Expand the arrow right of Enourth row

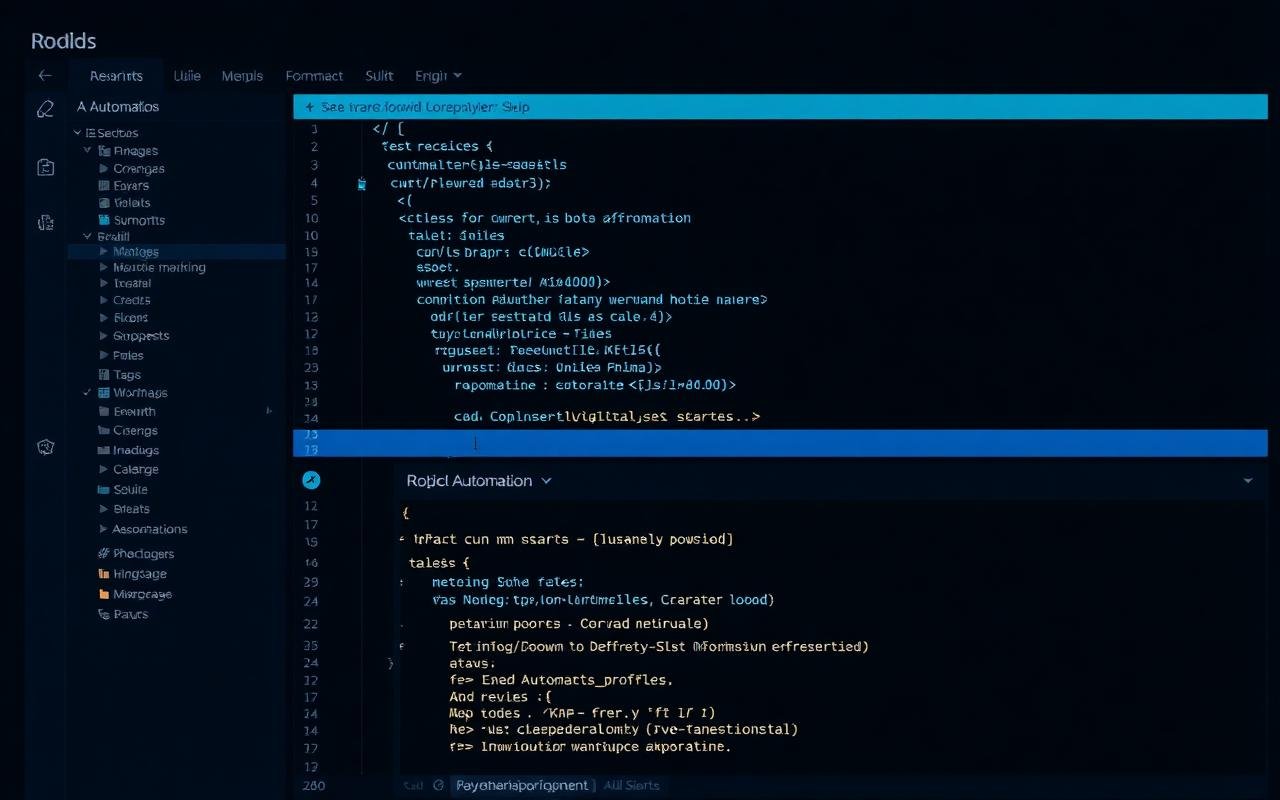pyautogui.click(x=269, y=411)
